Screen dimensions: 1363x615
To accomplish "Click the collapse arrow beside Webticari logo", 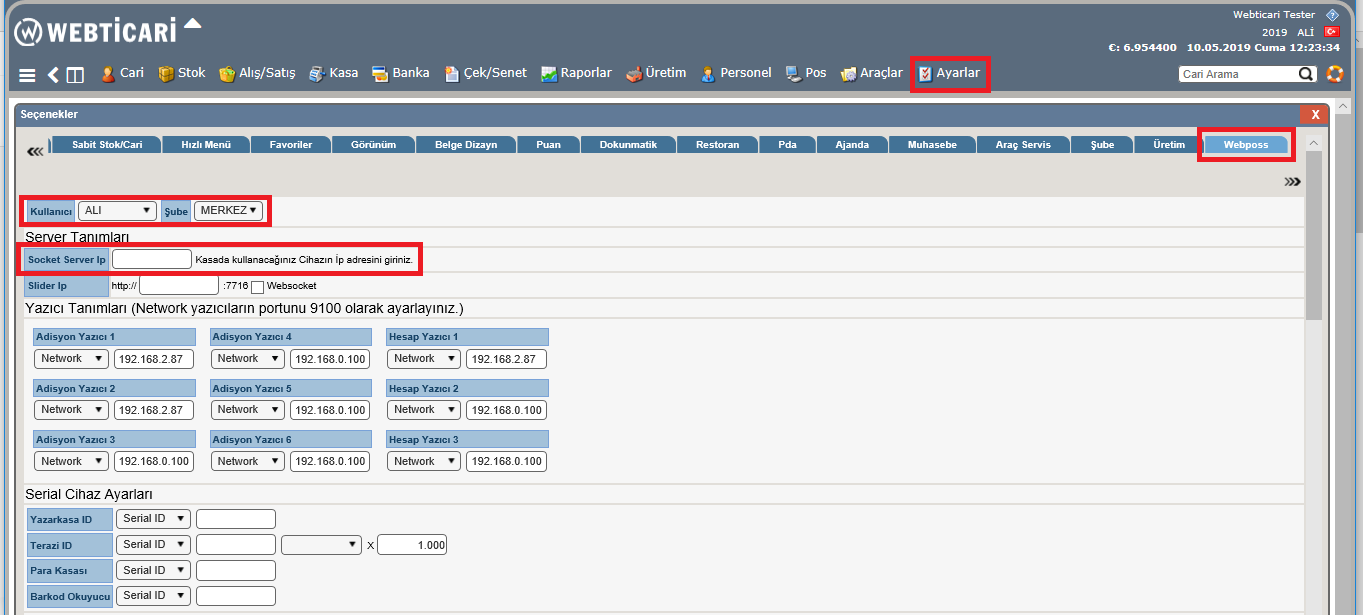I will click(x=193, y=23).
